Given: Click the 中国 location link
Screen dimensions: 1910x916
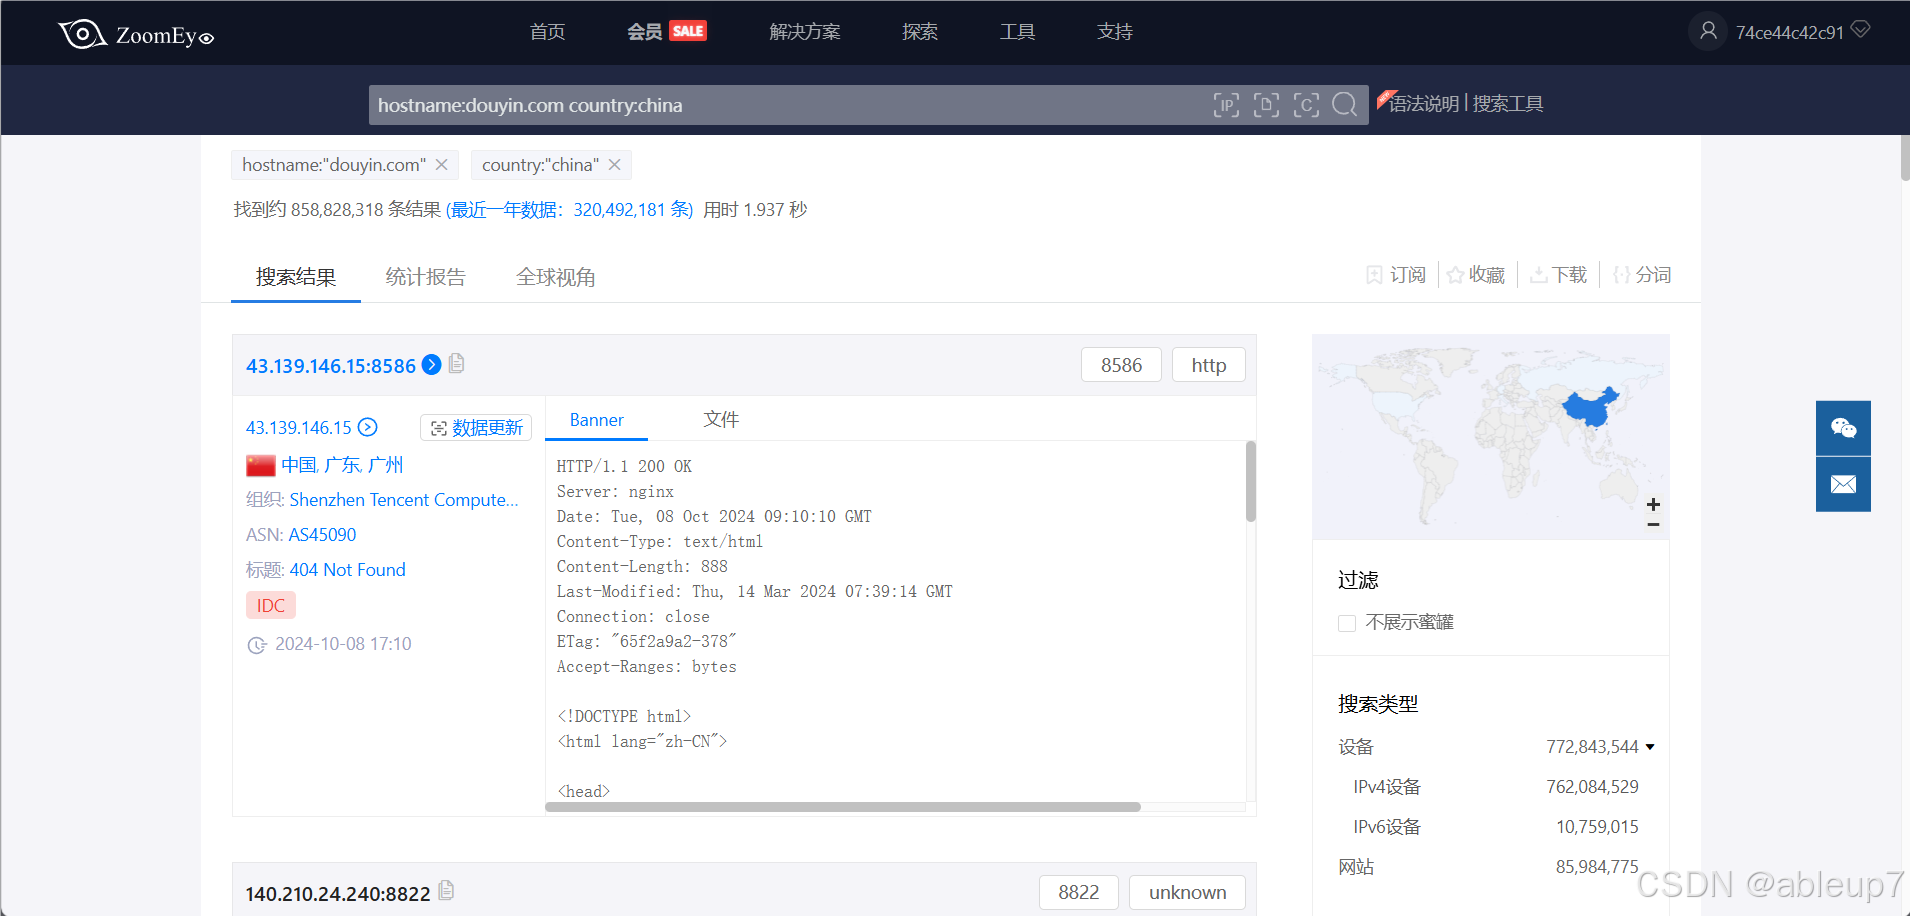Looking at the screenshot, I should coord(299,465).
